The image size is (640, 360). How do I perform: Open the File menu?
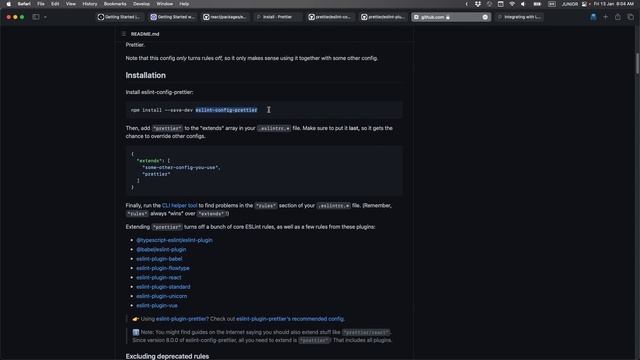click(41, 4)
